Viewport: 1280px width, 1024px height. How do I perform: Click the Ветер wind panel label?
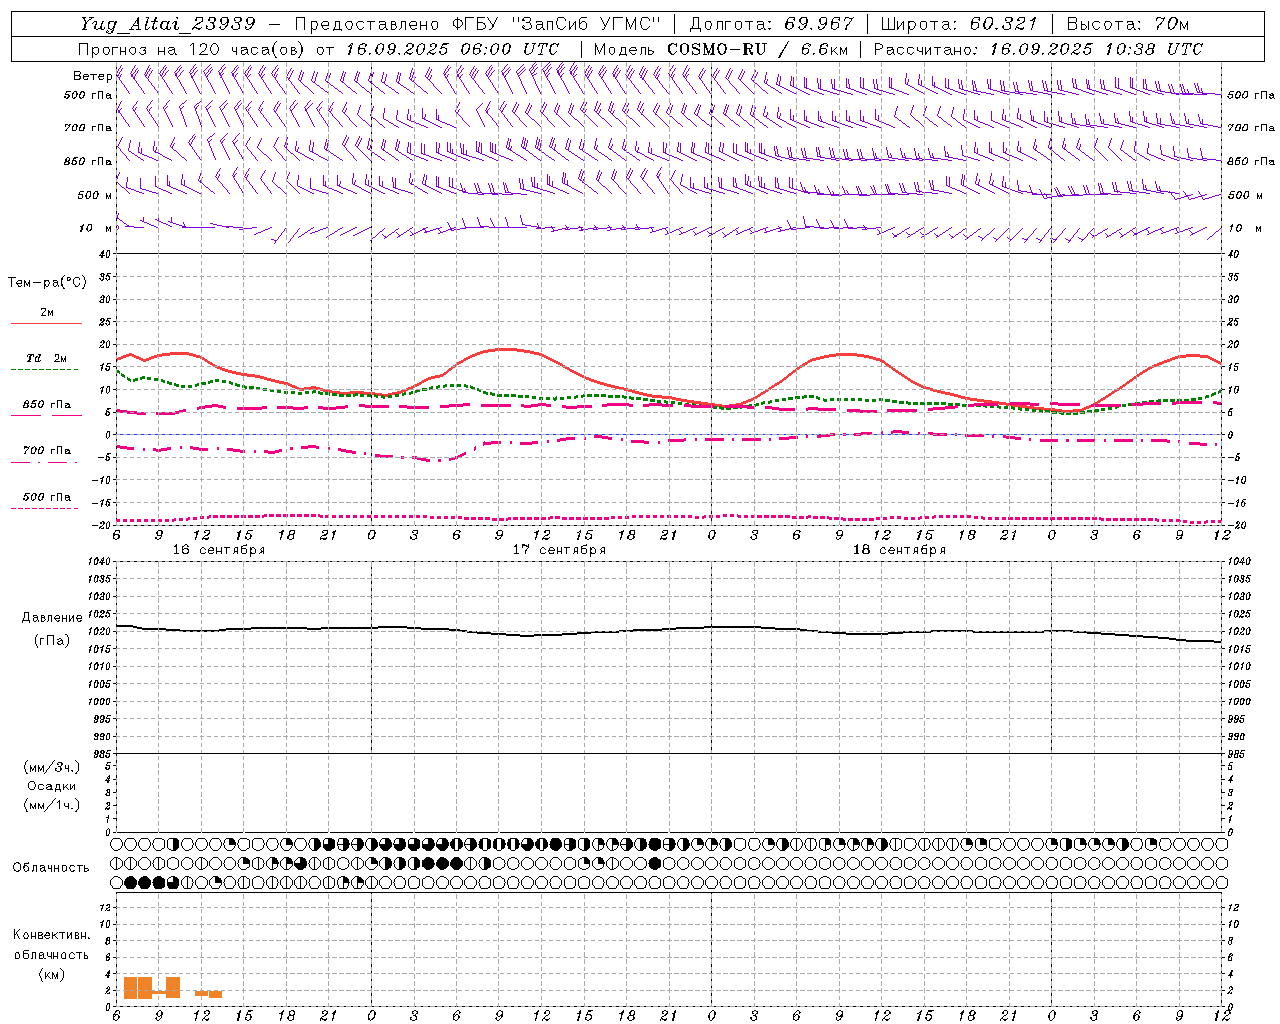coord(92,76)
